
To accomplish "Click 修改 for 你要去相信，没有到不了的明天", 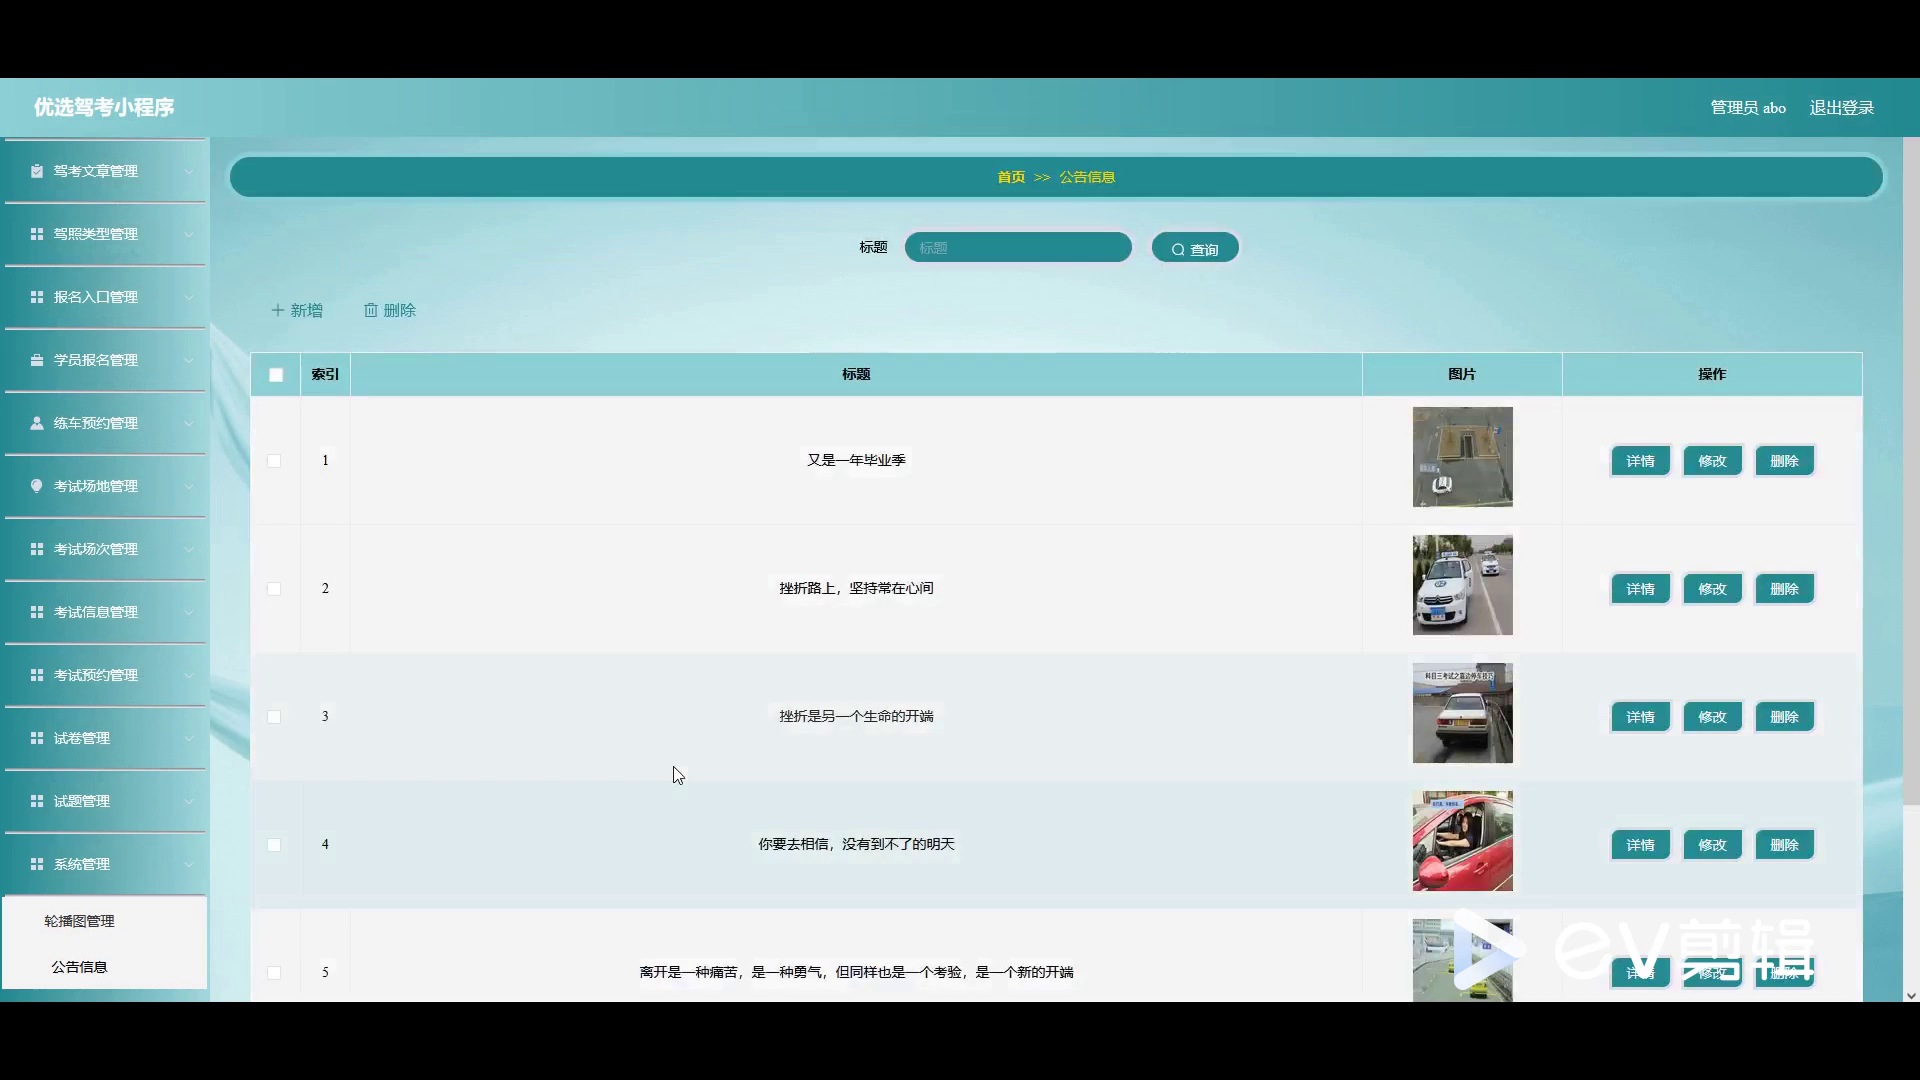I will (x=1712, y=845).
